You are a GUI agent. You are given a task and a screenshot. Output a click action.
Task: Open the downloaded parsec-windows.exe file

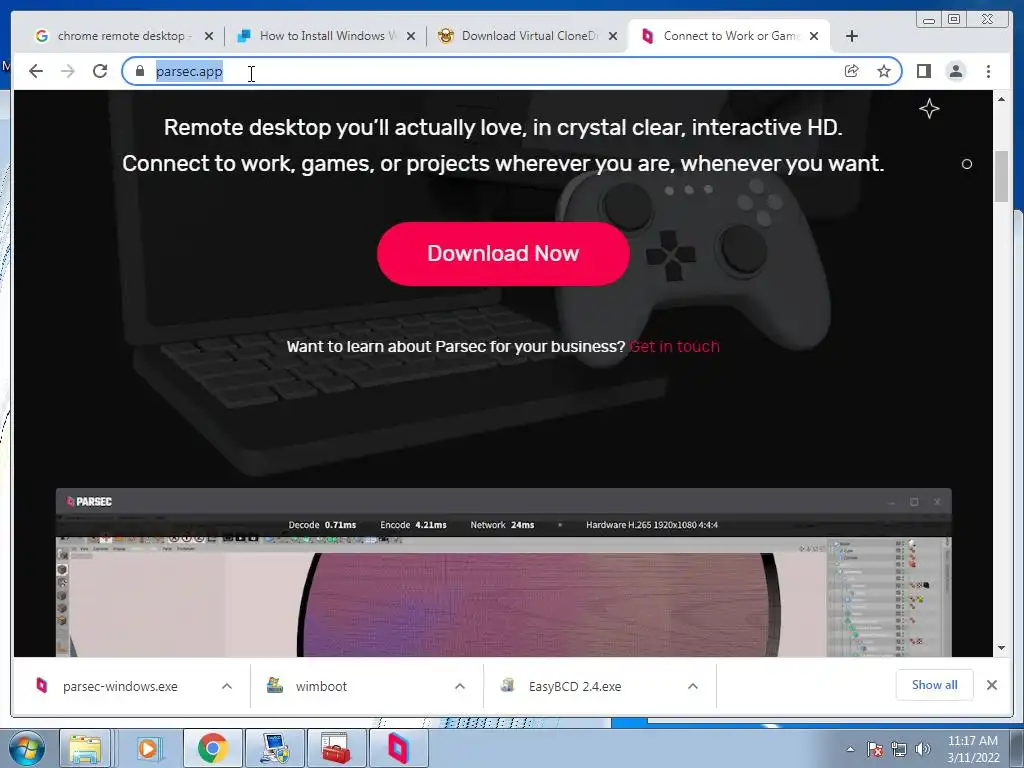point(120,686)
